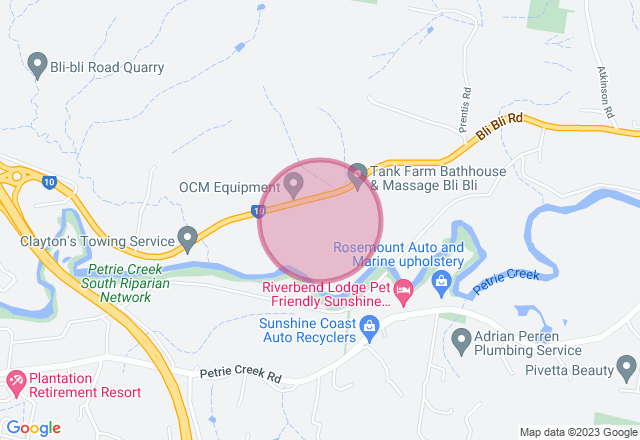
Task: Open the Pivetta Beauty map pin
Action: pyautogui.click(x=627, y=369)
